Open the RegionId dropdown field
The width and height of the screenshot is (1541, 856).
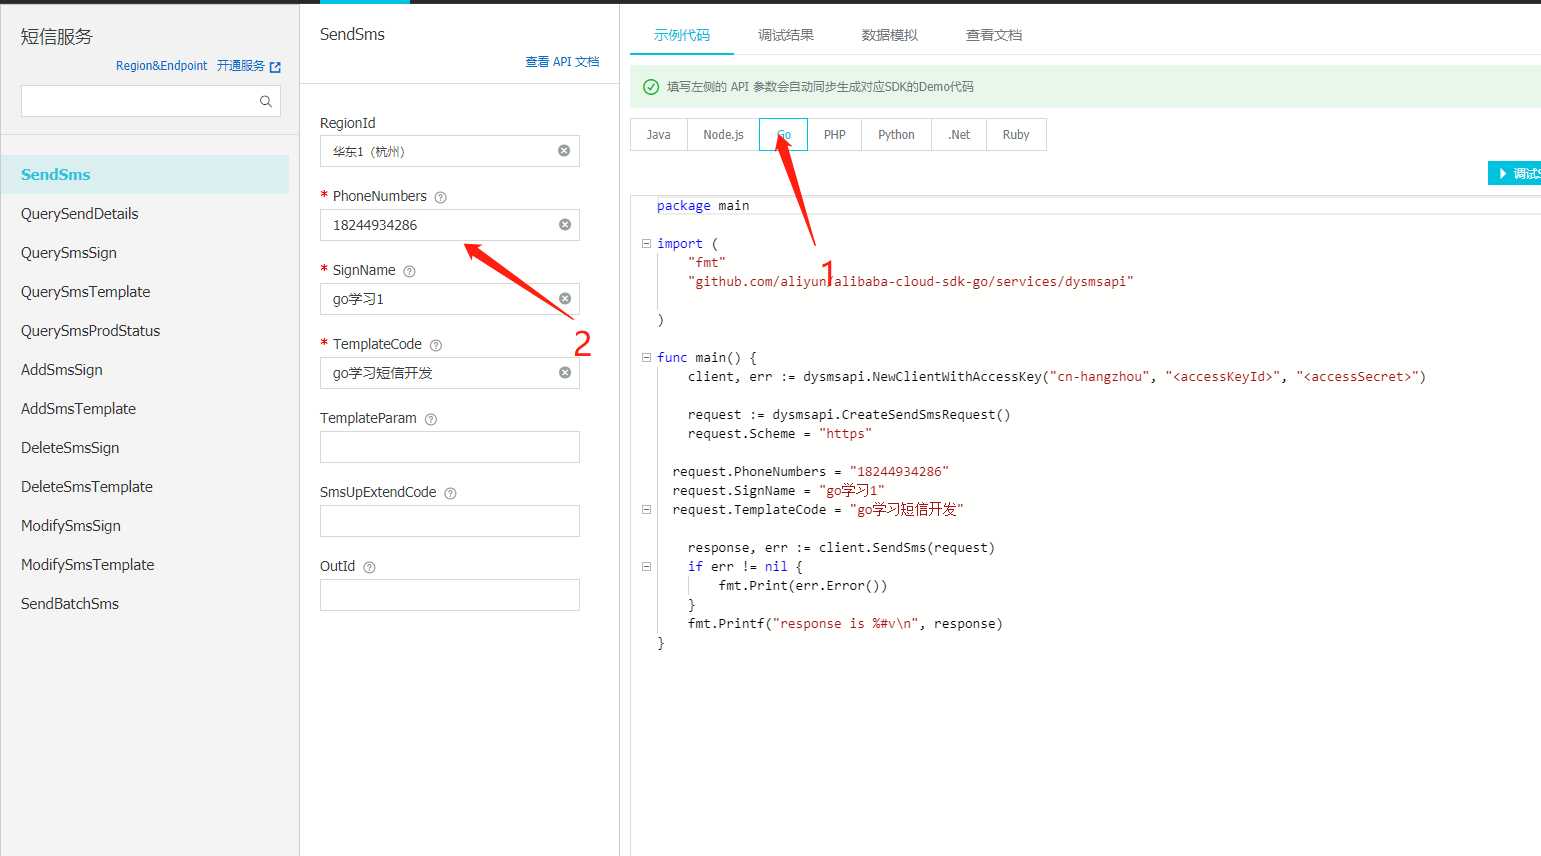point(450,151)
